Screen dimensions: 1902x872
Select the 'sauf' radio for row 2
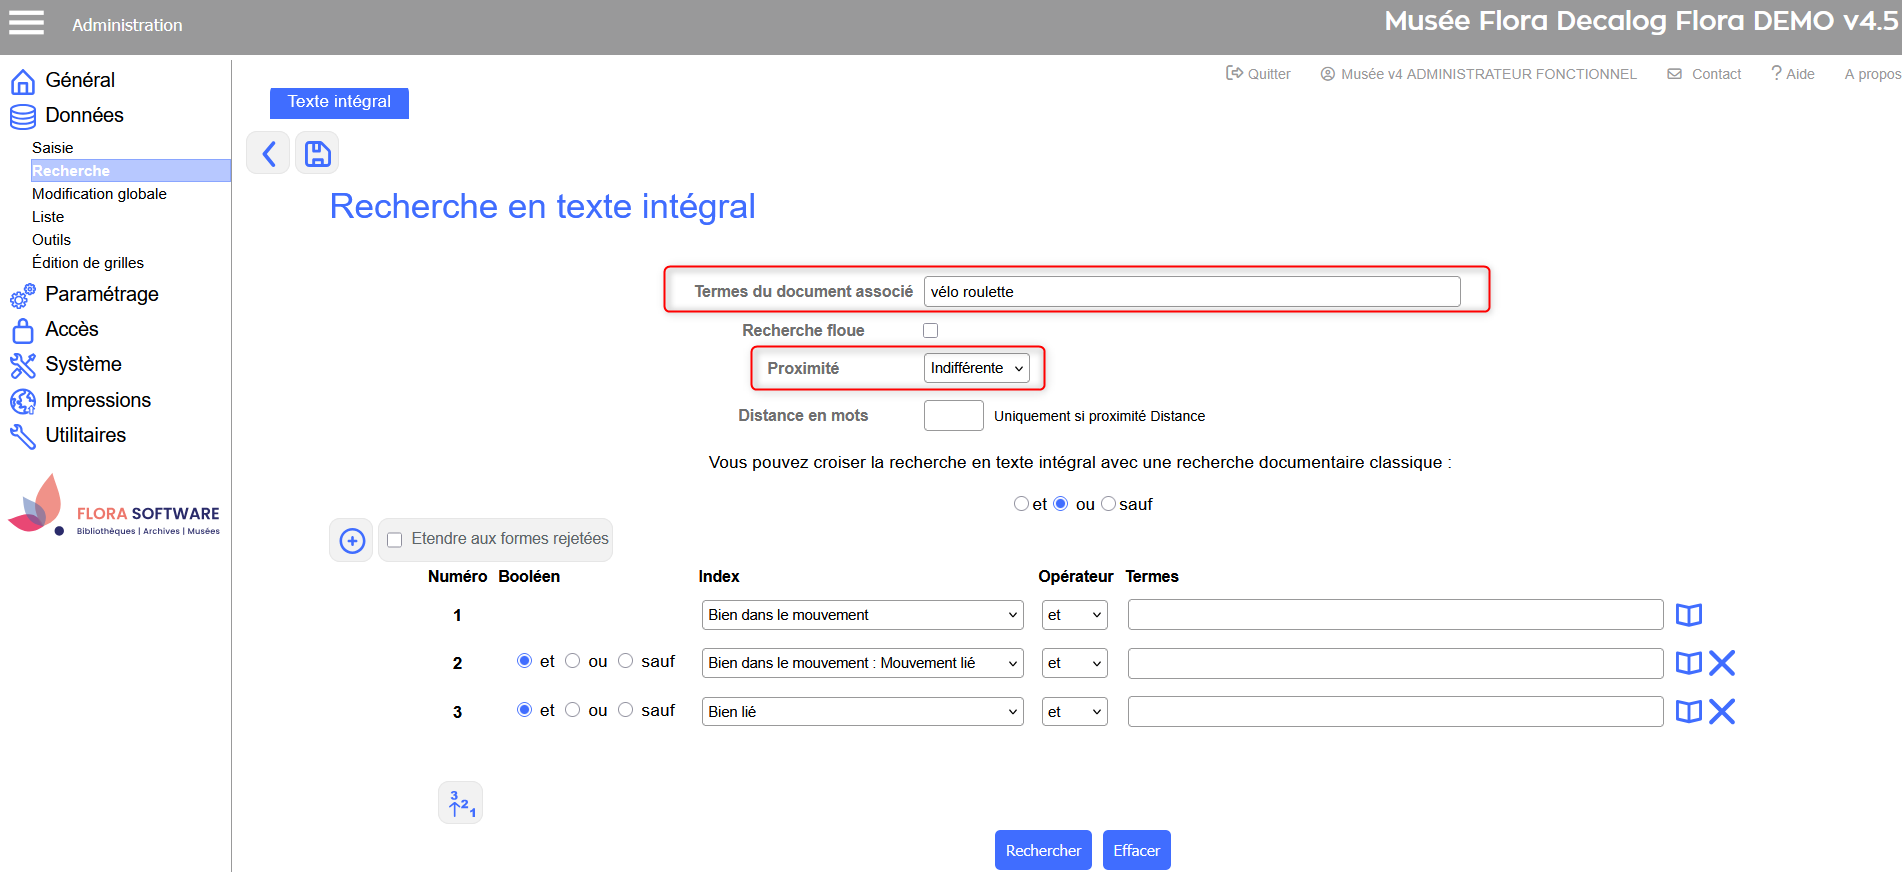coord(626,661)
